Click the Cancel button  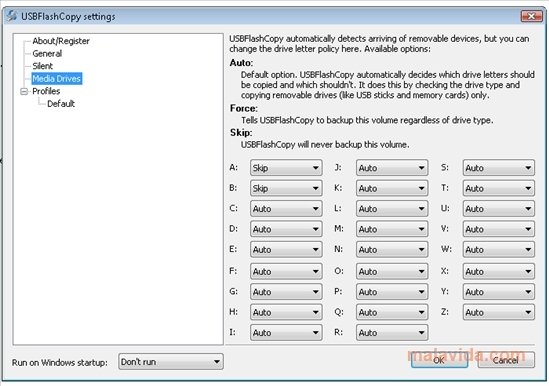coord(506,360)
